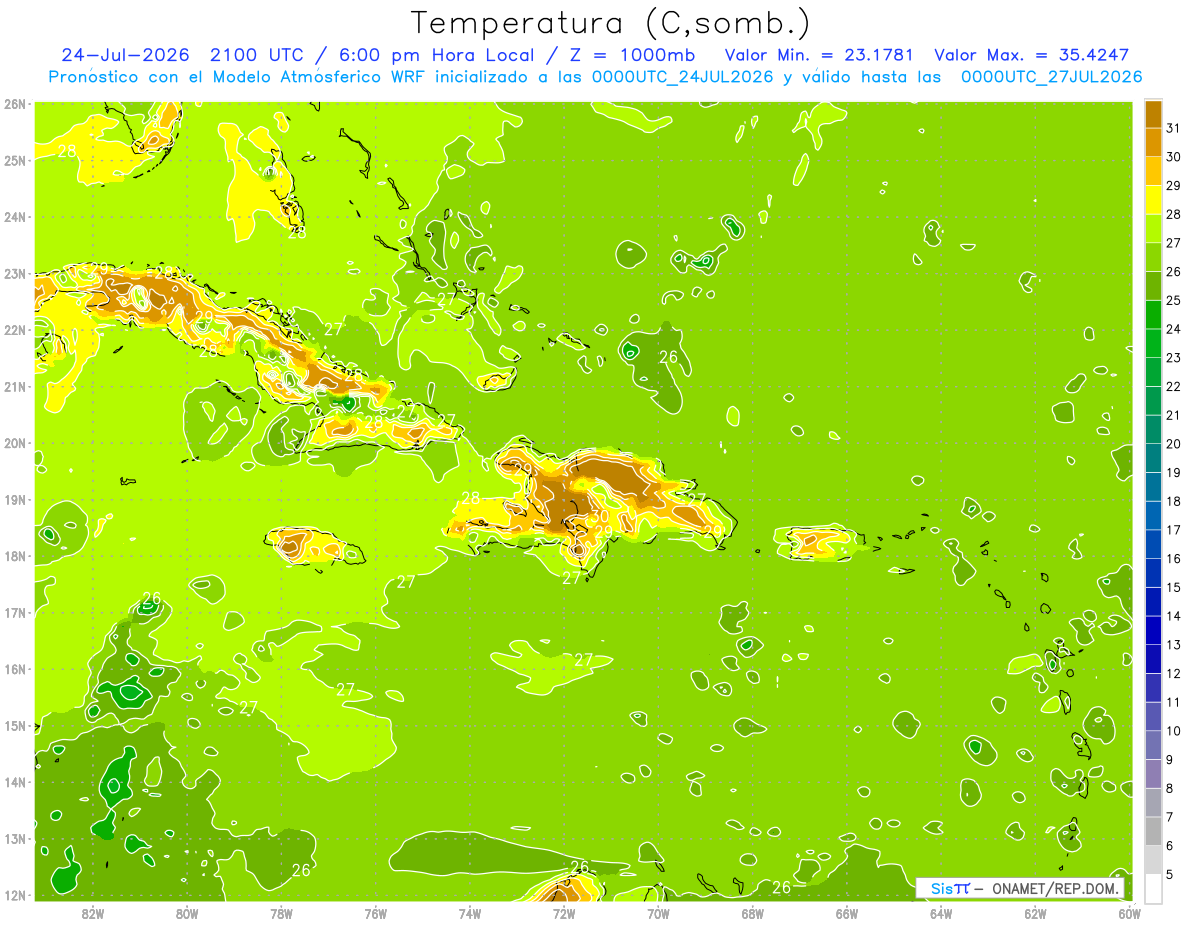
Task: Click the title 'Temperatura (C,somb.)'
Action: (x=610, y=23)
